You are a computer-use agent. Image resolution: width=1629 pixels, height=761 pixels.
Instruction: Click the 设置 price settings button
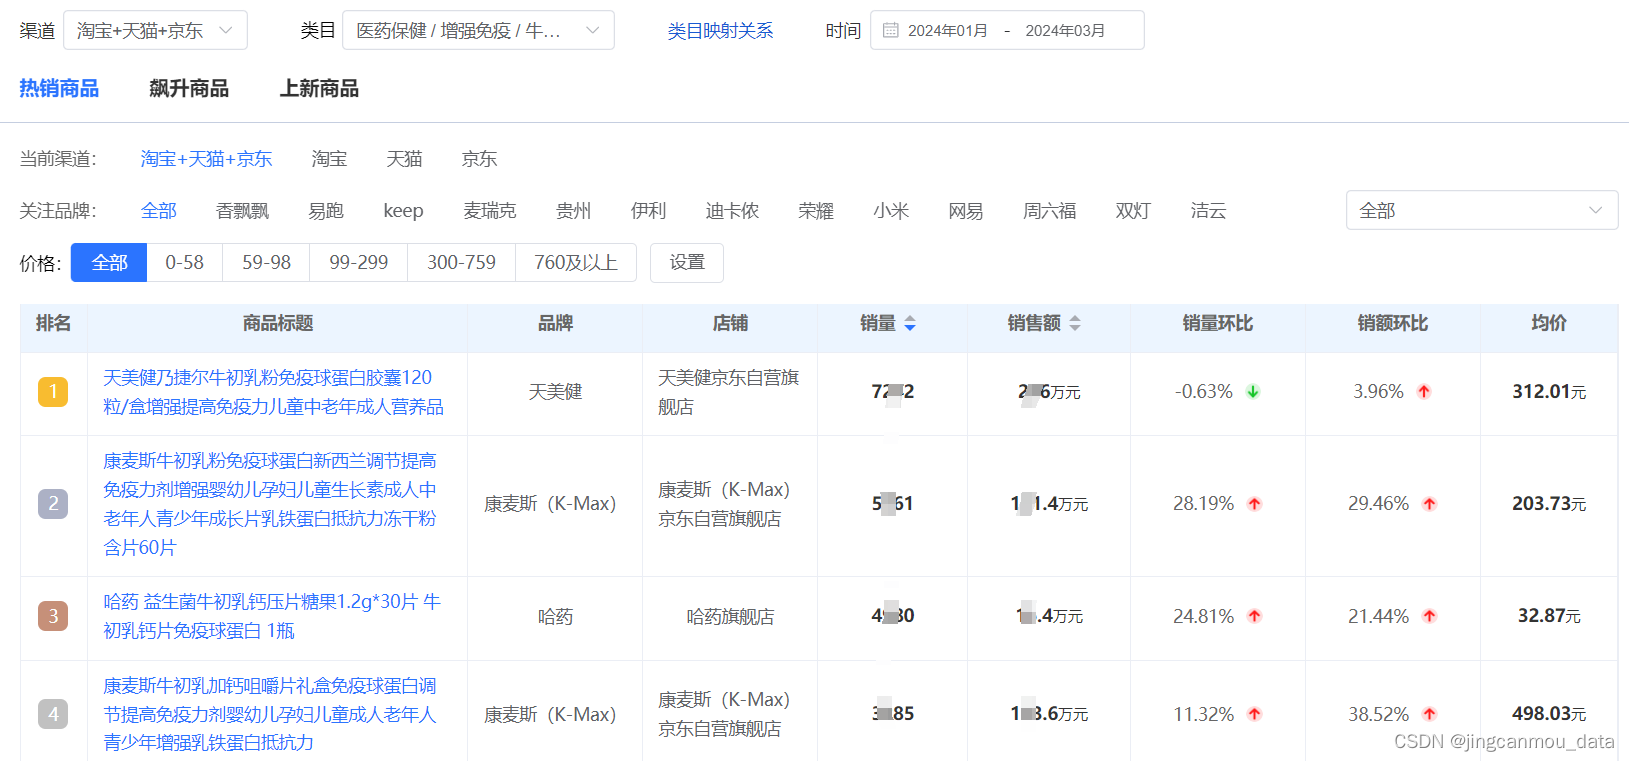tap(687, 263)
